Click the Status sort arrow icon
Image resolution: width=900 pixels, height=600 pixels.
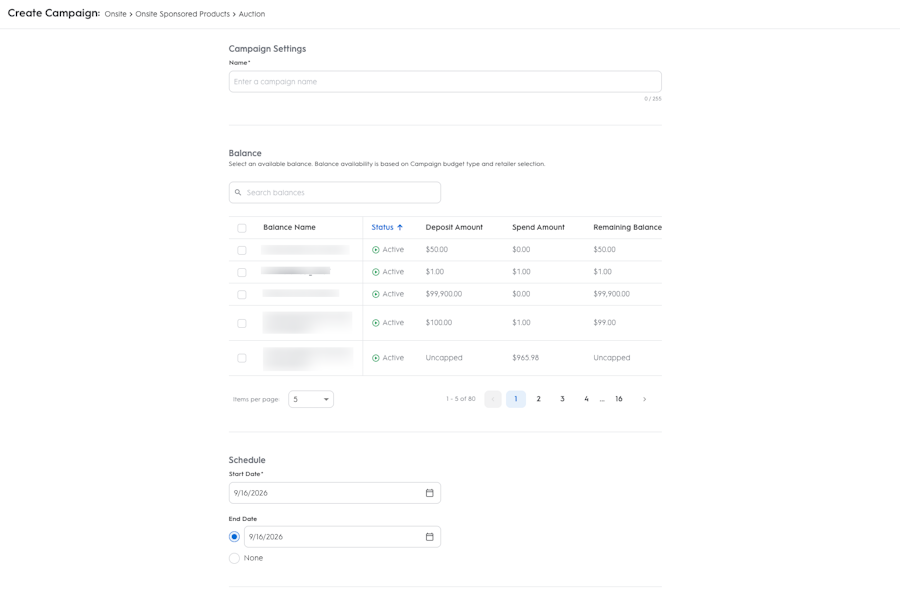tap(400, 227)
